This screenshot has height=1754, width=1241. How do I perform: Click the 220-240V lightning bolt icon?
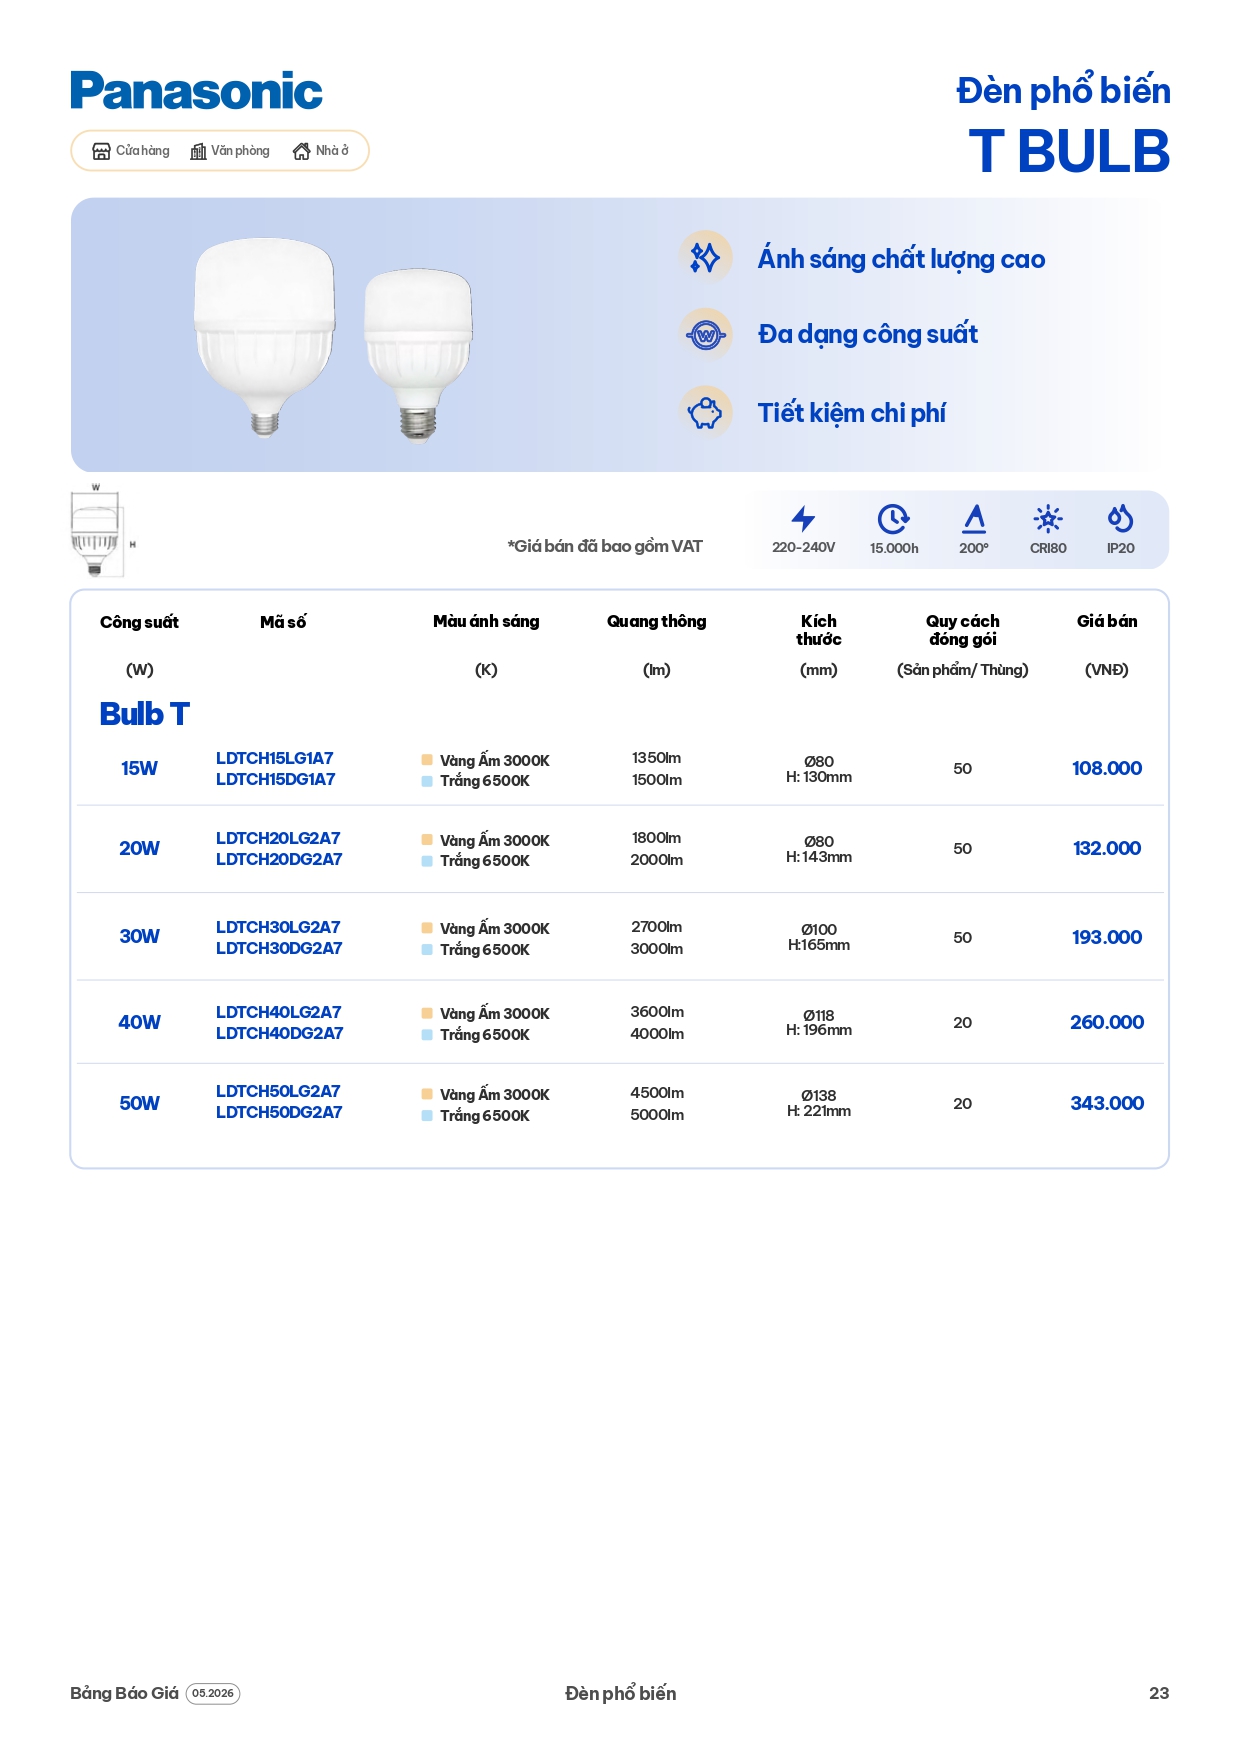(803, 518)
